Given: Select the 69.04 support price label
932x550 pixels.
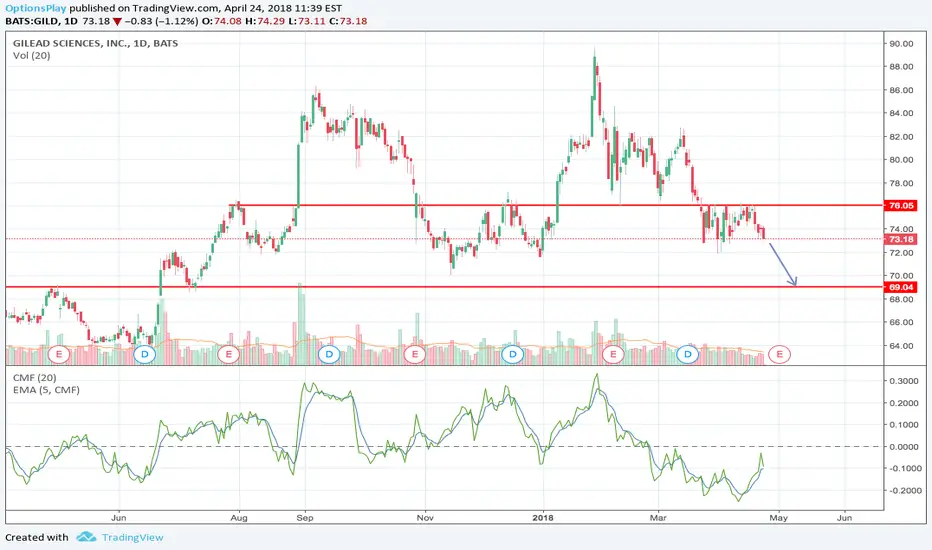Looking at the screenshot, I should pyautogui.click(x=900, y=287).
